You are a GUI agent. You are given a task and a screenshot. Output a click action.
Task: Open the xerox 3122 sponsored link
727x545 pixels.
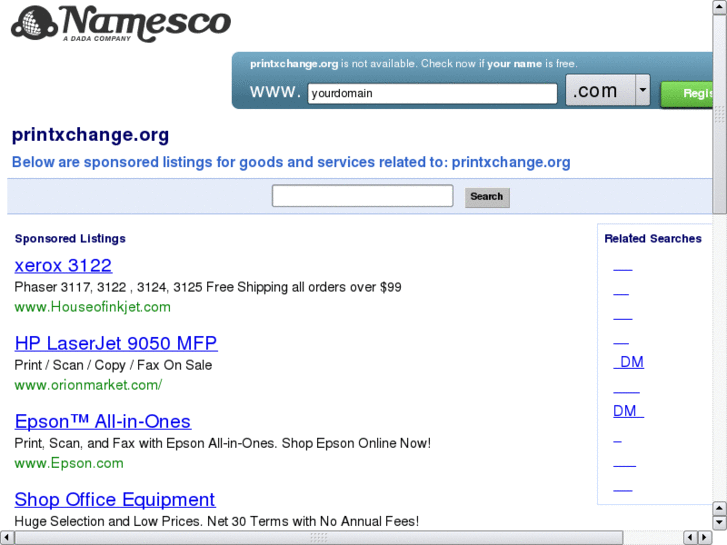63,266
